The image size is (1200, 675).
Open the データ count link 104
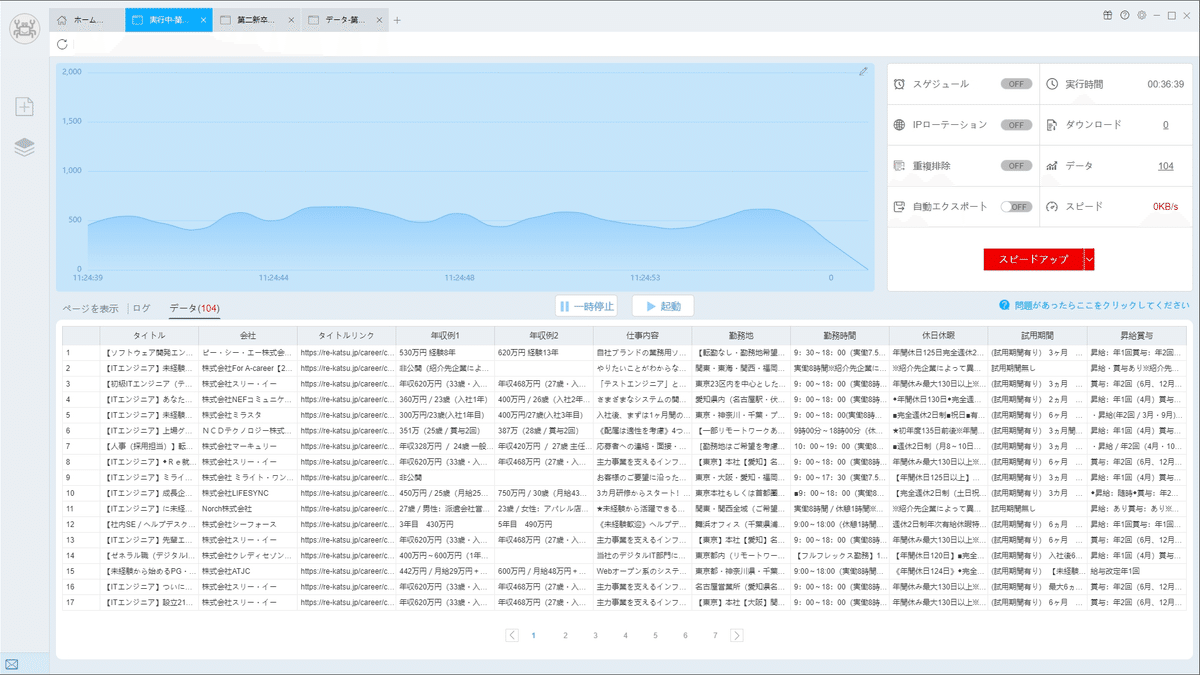1166,166
